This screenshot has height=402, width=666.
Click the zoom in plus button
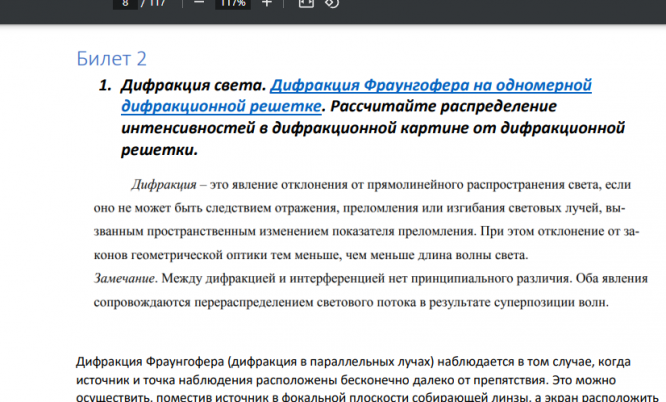point(266,3)
